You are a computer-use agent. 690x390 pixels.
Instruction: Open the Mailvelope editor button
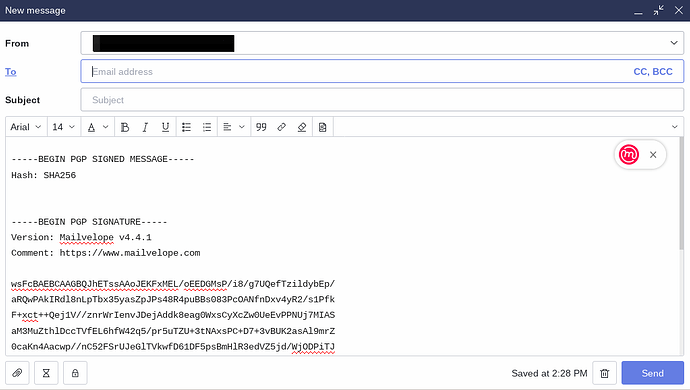629,155
